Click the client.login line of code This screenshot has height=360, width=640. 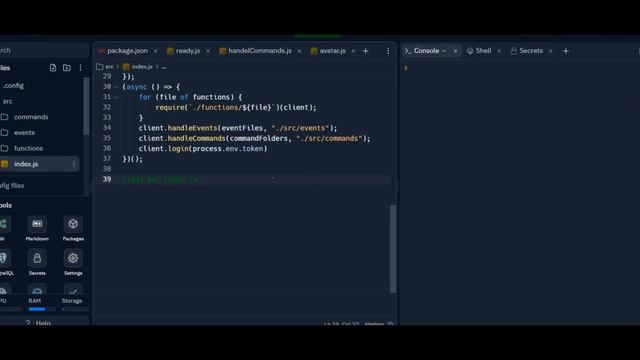coord(203,149)
